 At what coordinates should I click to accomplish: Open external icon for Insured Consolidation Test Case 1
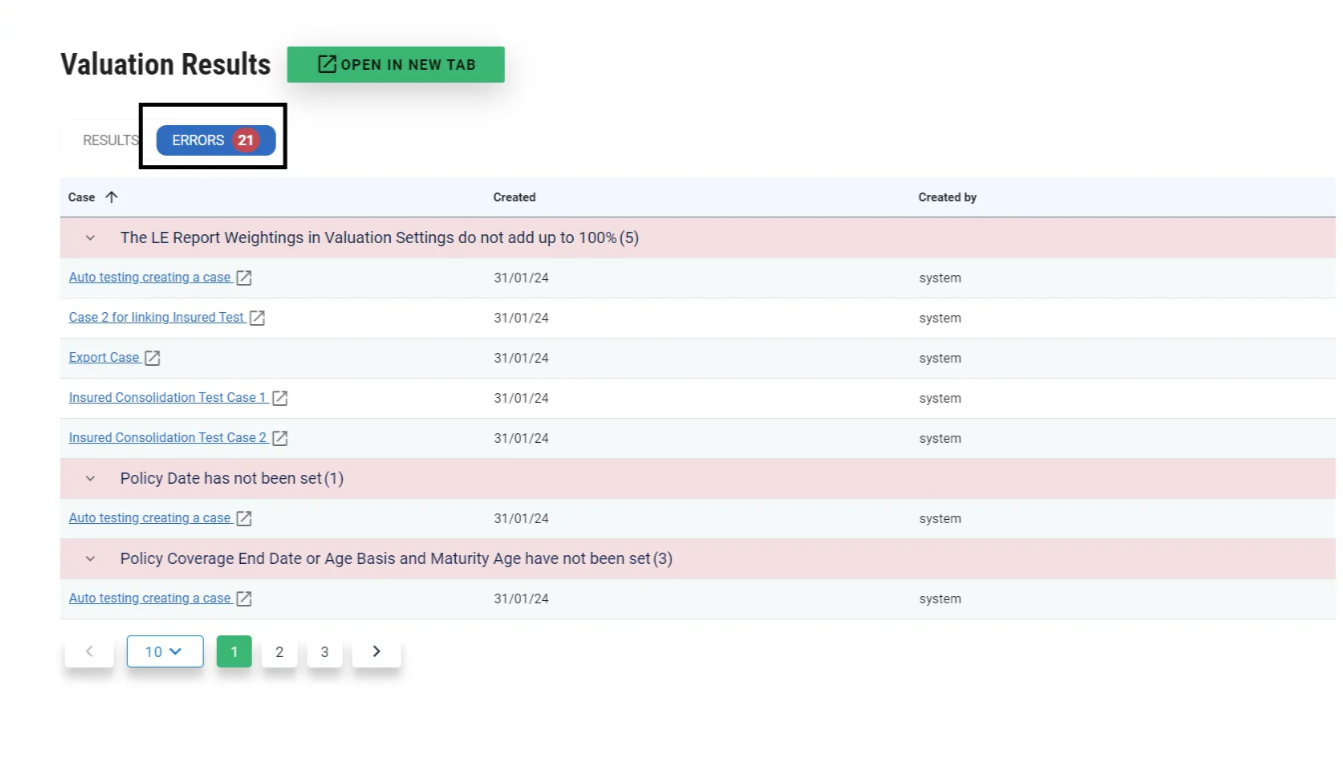click(280, 398)
